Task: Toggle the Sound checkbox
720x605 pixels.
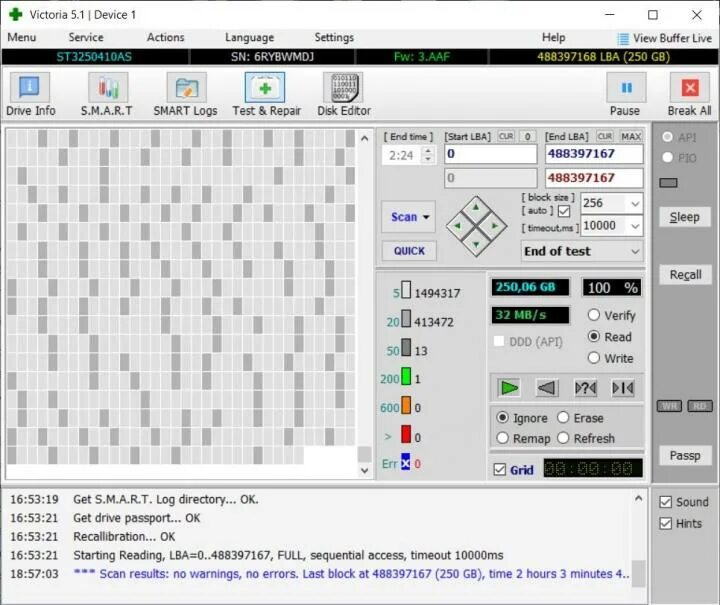Action: [665, 502]
